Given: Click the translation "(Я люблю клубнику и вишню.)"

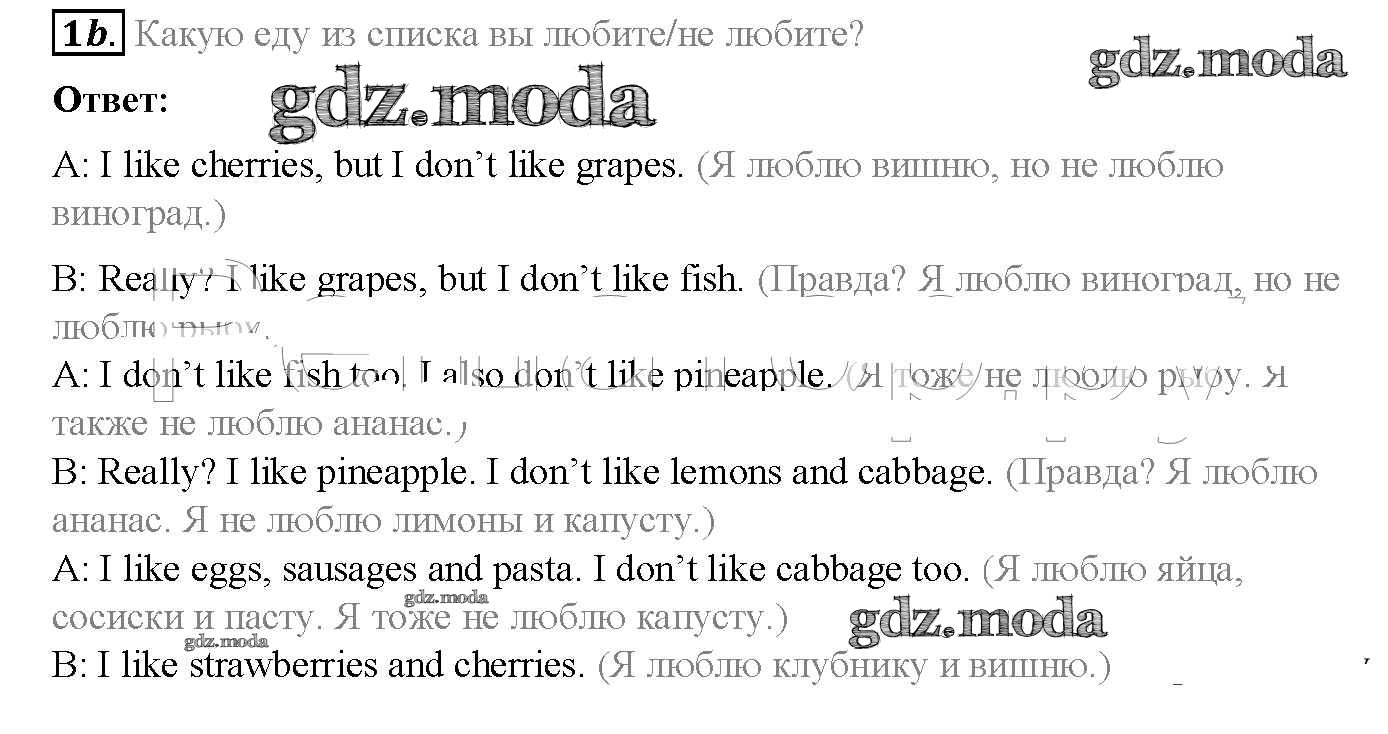Looking at the screenshot, I should 855,666.
